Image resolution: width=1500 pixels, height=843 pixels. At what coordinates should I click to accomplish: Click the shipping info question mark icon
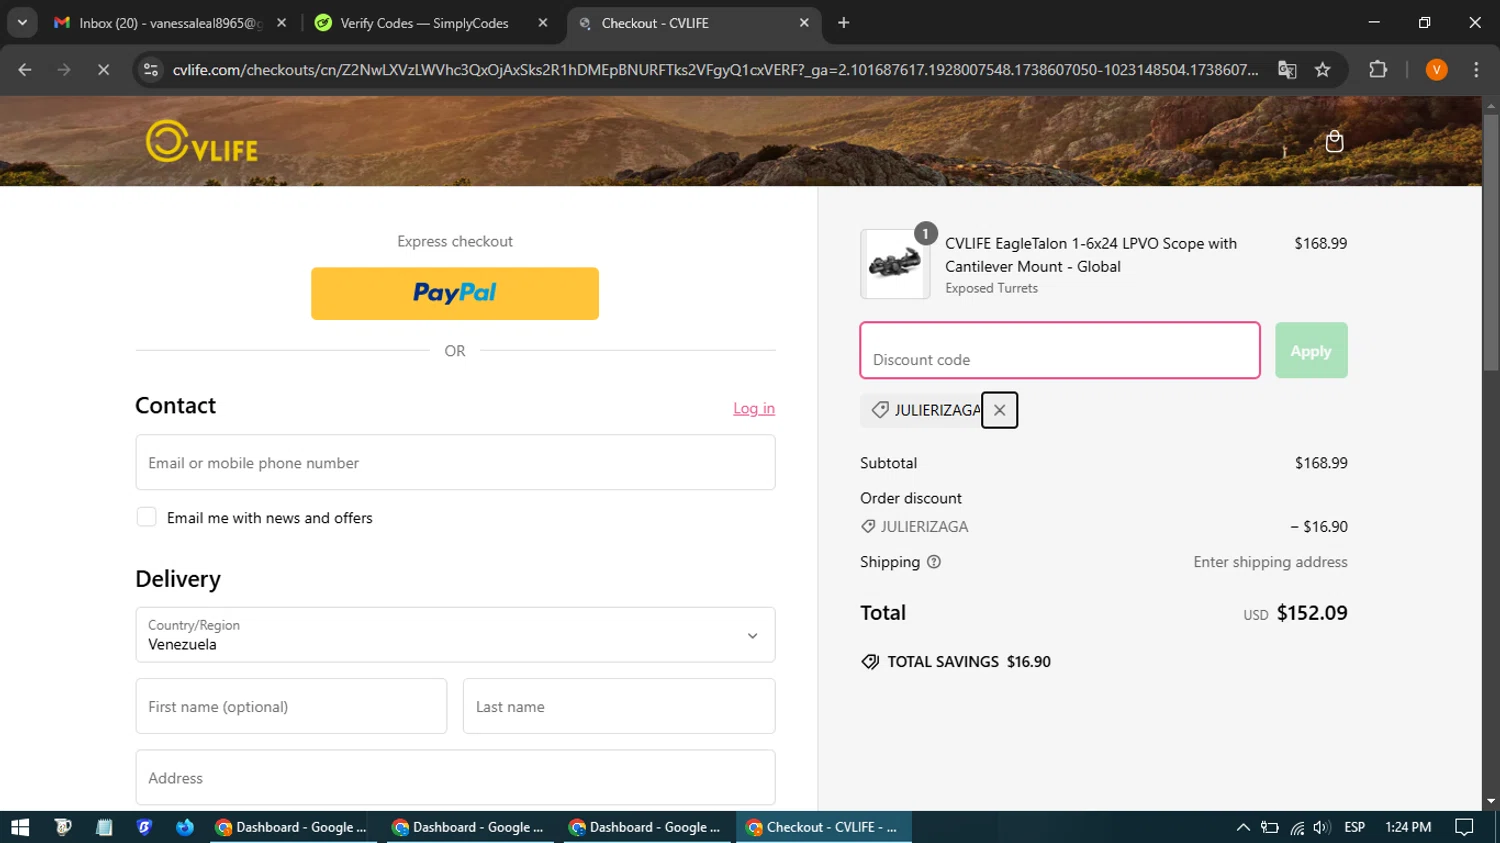[x=934, y=562]
